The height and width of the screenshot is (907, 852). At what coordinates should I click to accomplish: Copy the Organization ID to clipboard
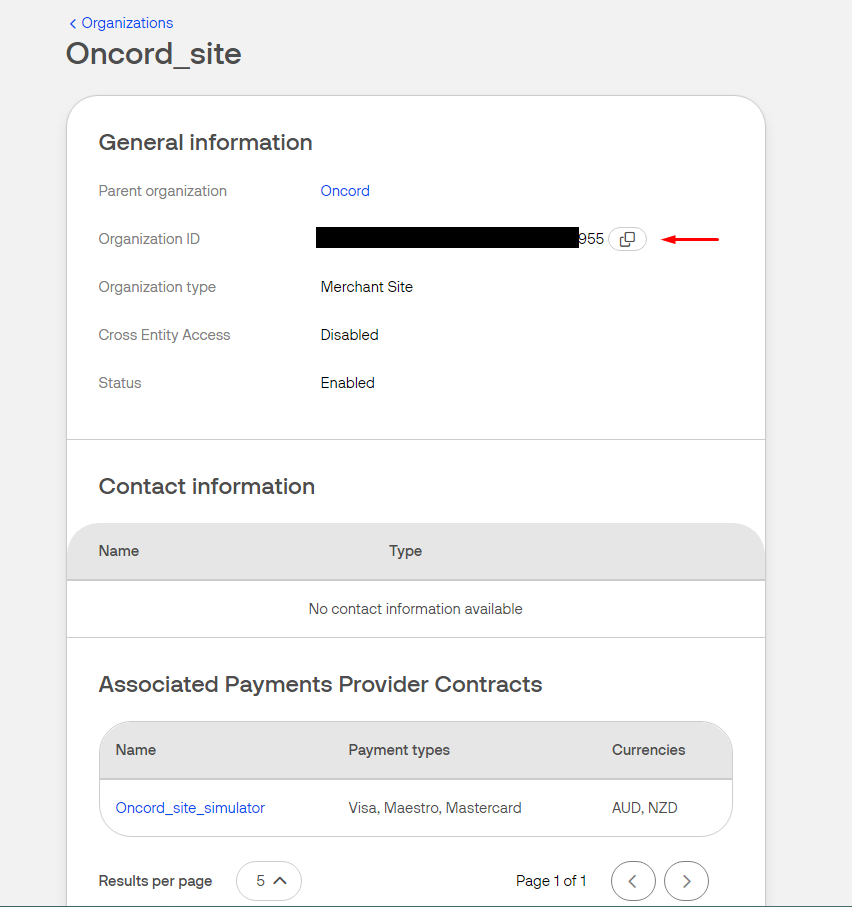point(627,239)
